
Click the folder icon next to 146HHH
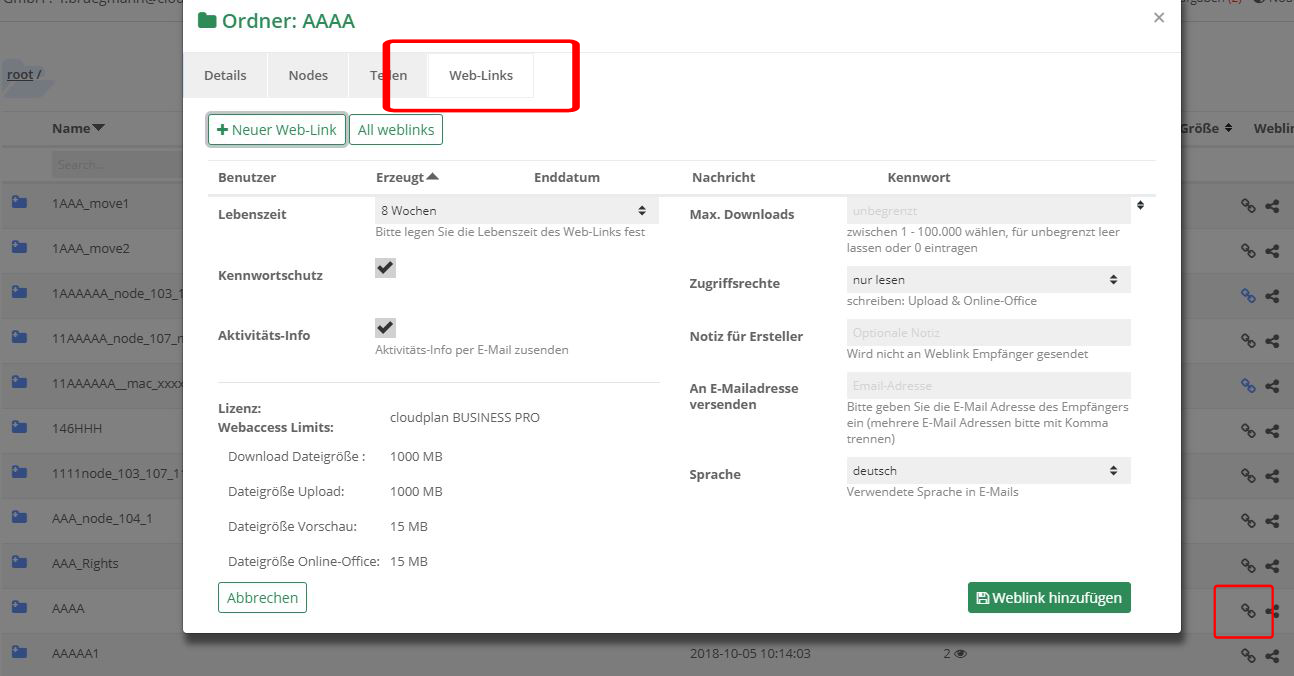(x=16, y=430)
